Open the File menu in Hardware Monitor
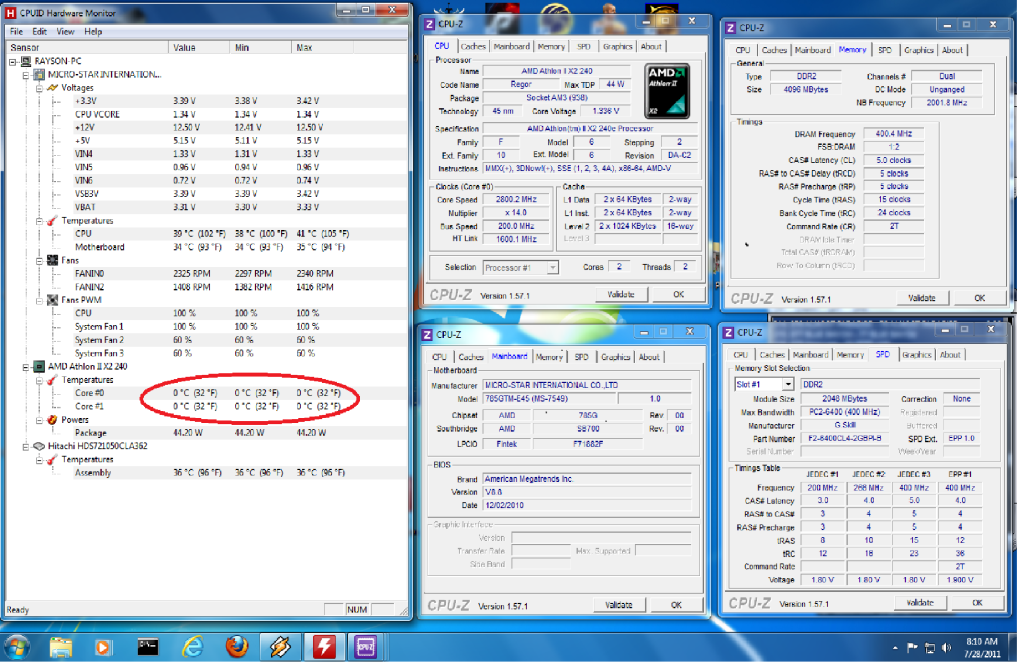1023x663 pixels. [16, 31]
